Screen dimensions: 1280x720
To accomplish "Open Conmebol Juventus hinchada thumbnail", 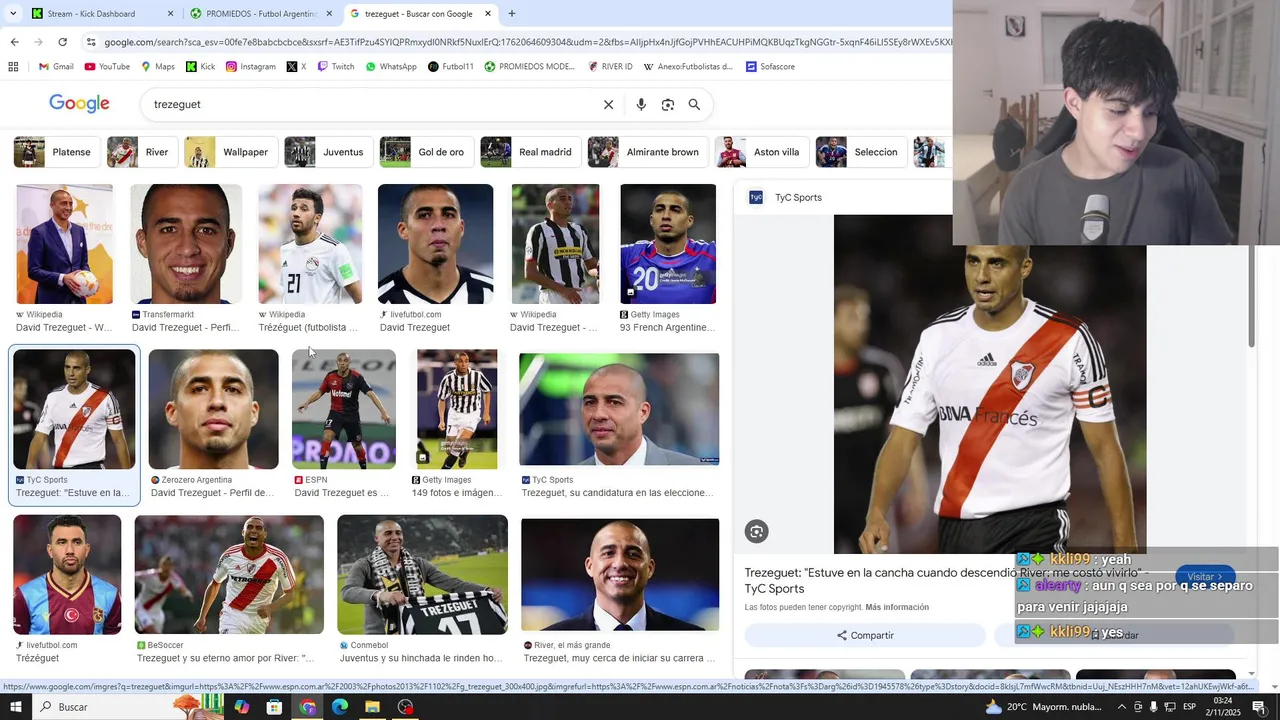I will pyautogui.click(x=422, y=574).
